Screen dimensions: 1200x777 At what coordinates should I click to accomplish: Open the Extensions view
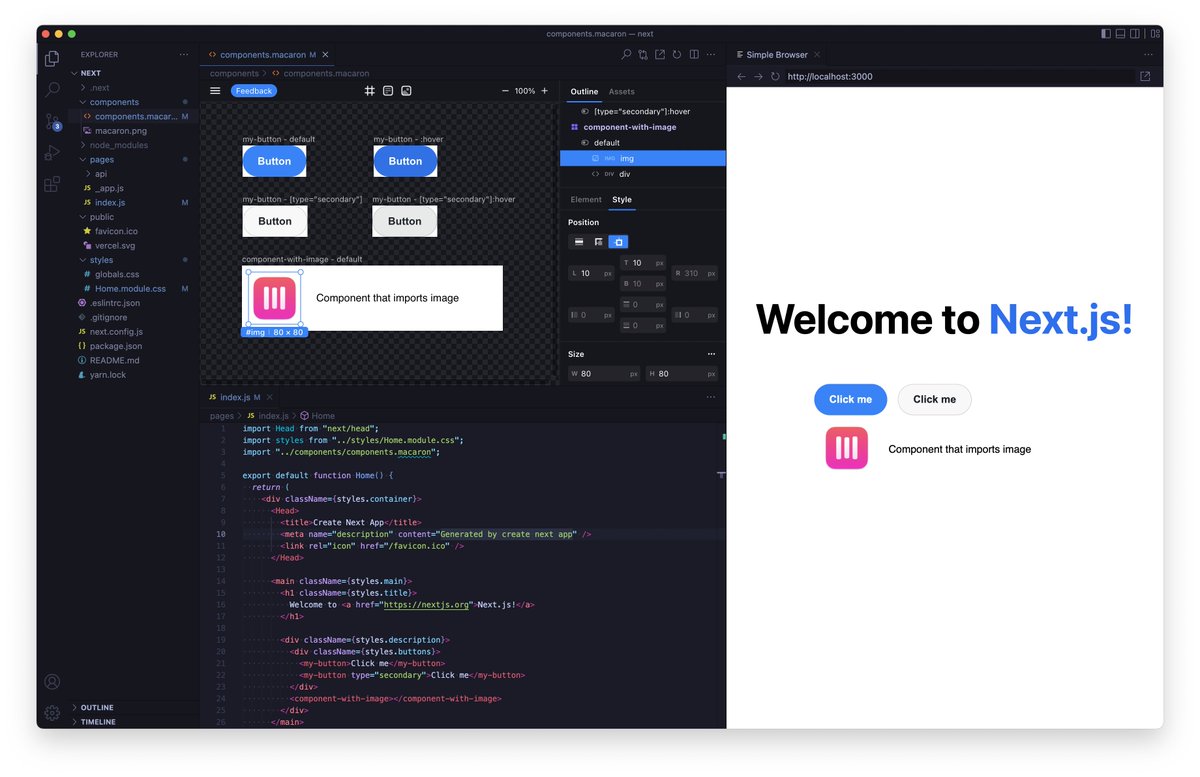pyautogui.click(x=52, y=184)
